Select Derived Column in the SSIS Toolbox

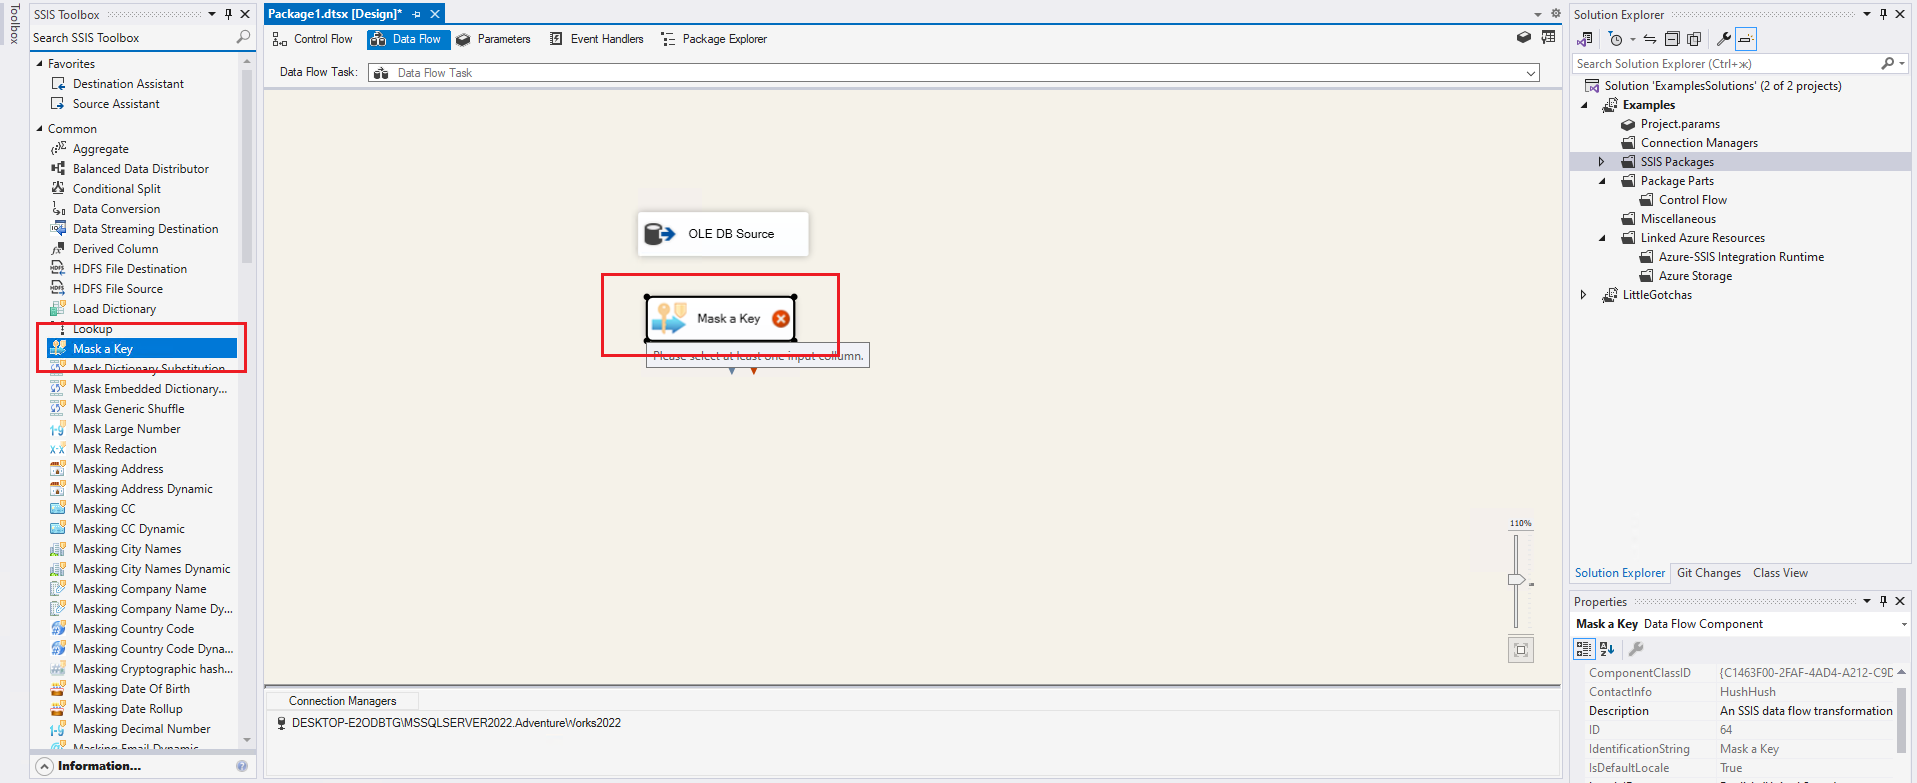(115, 249)
